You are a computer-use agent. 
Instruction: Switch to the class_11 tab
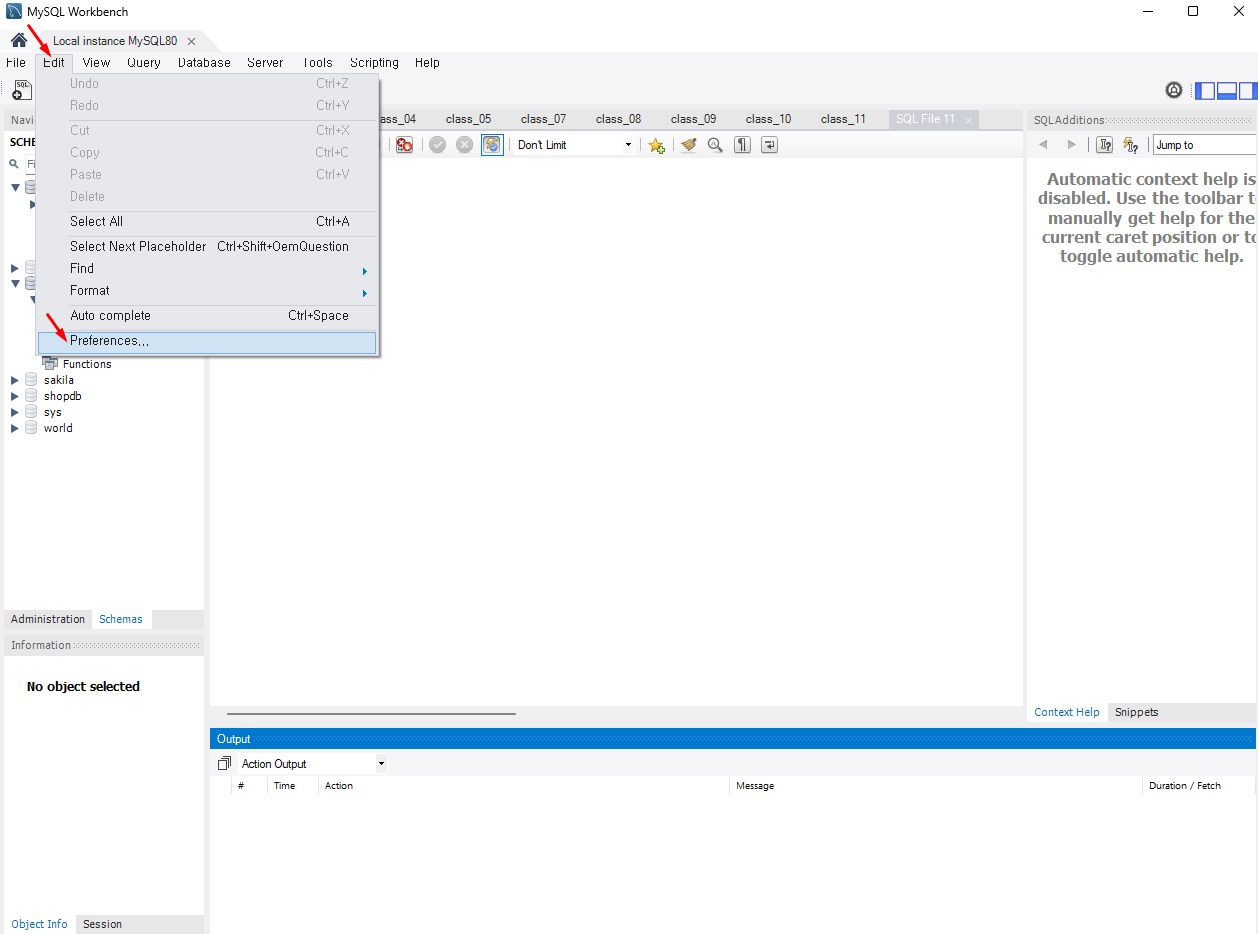844,119
